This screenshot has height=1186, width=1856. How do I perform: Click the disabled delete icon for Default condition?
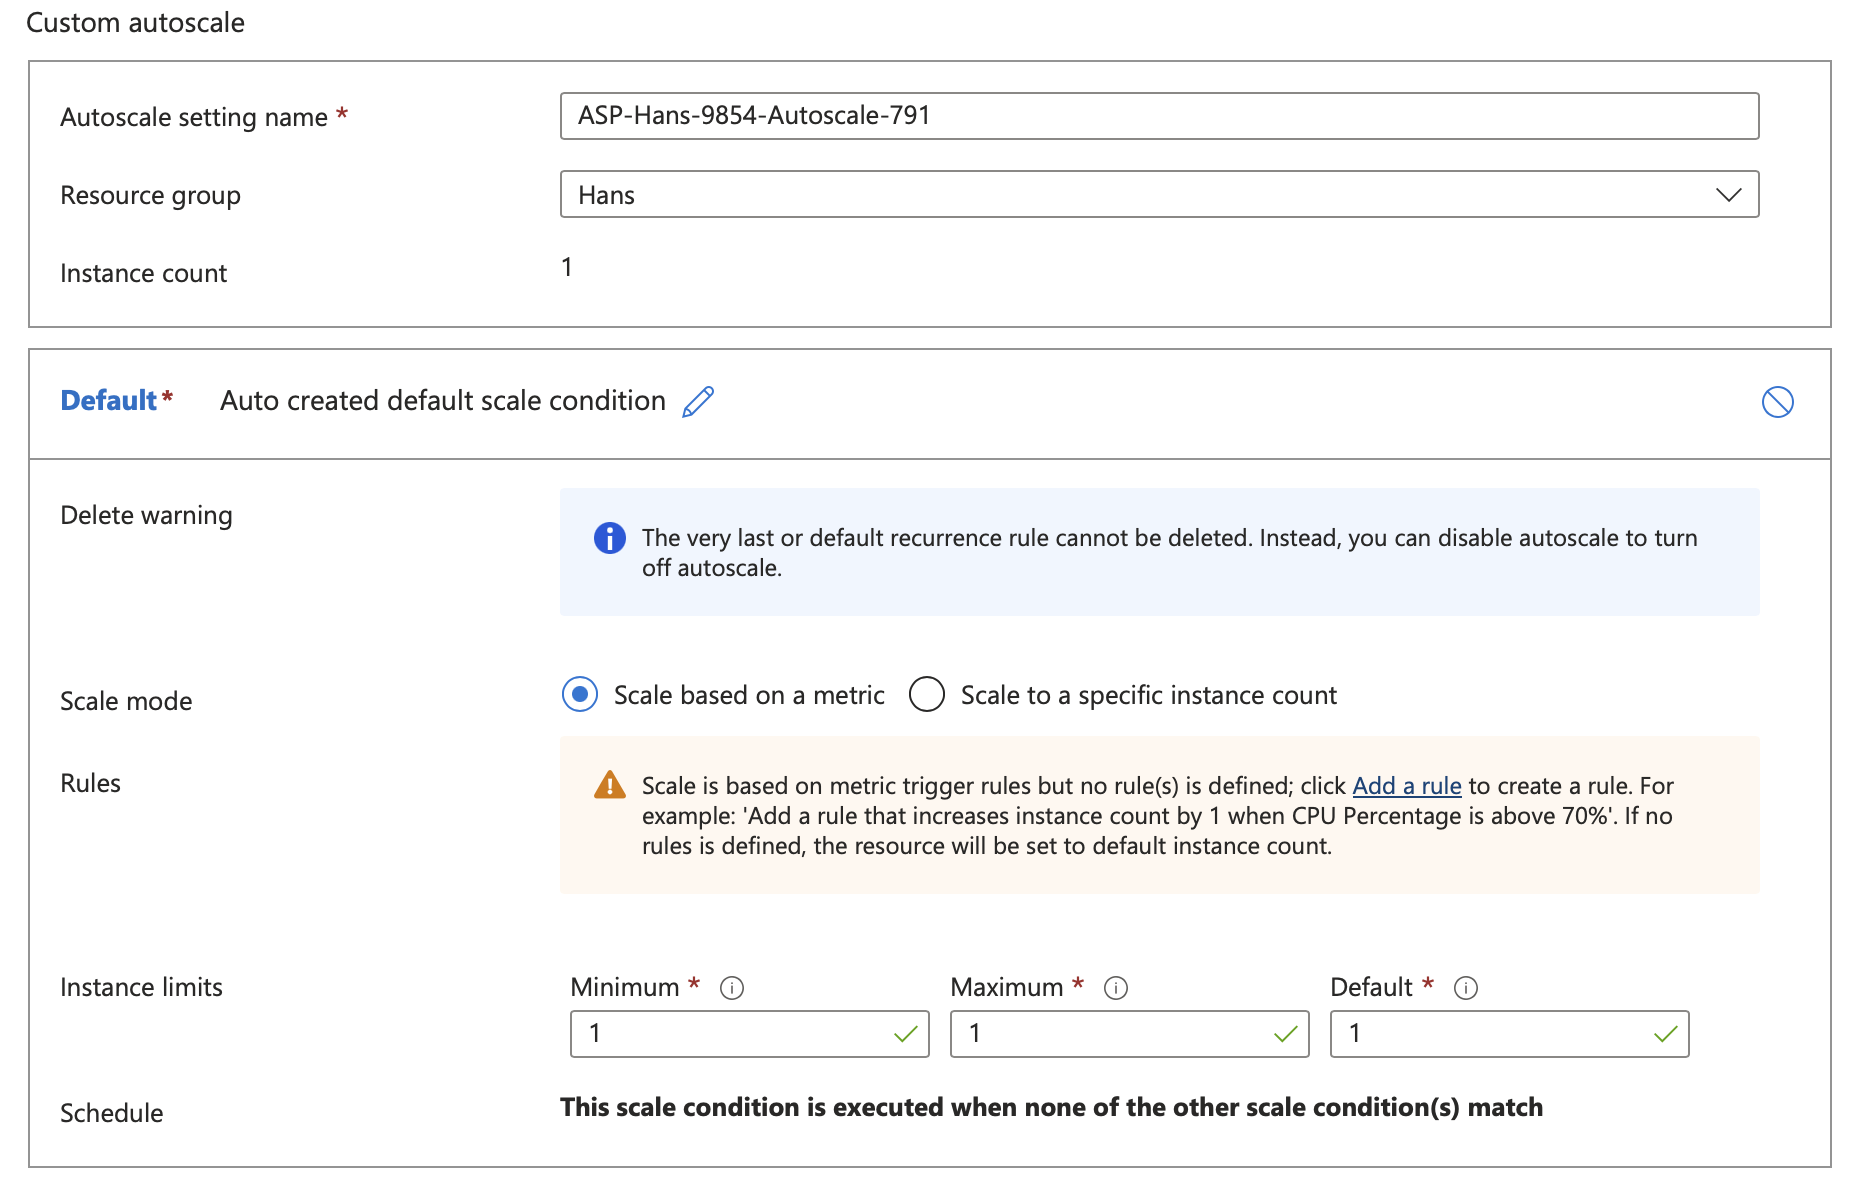[x=1777, y=402]
